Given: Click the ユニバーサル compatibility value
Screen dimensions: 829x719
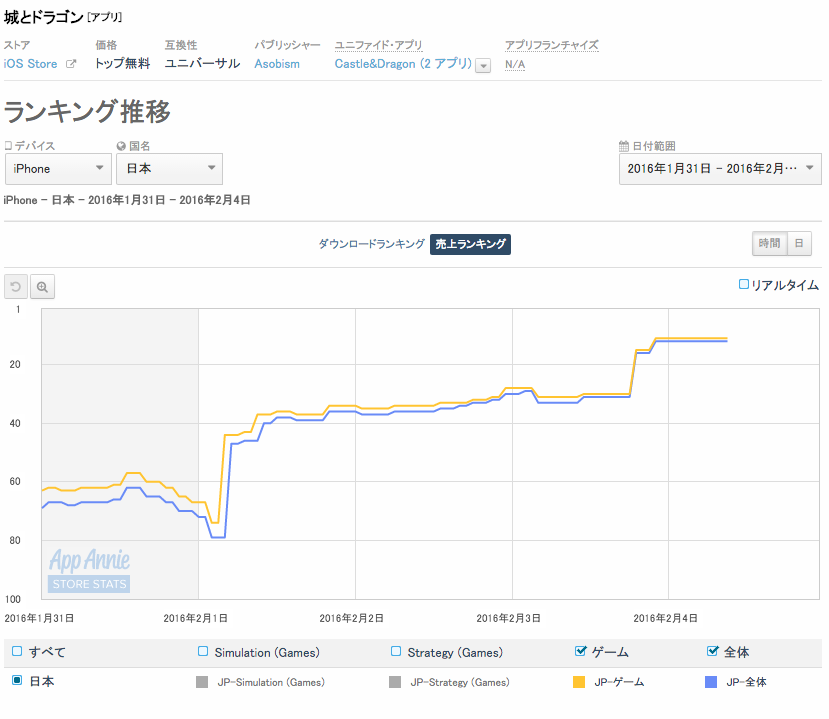Looking at the screenshot, I should 202,63.
